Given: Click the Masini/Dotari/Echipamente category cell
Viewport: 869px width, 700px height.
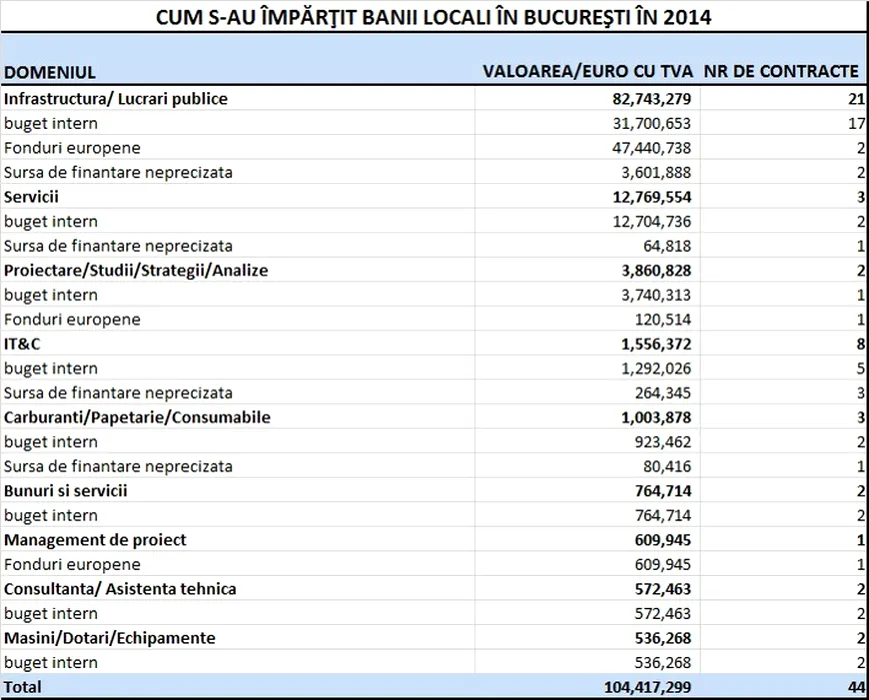Looking at the screenshot, I should pyautogui.click(x=110, y=638).
